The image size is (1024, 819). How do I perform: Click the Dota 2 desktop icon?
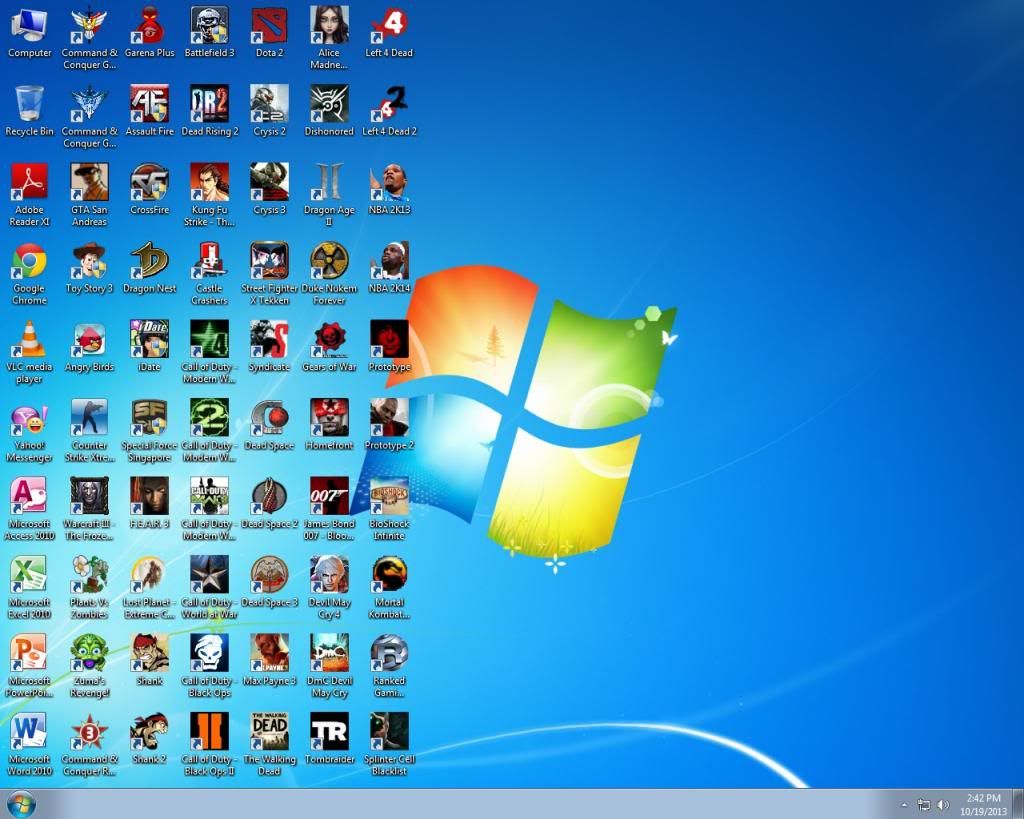click(270, 32)
